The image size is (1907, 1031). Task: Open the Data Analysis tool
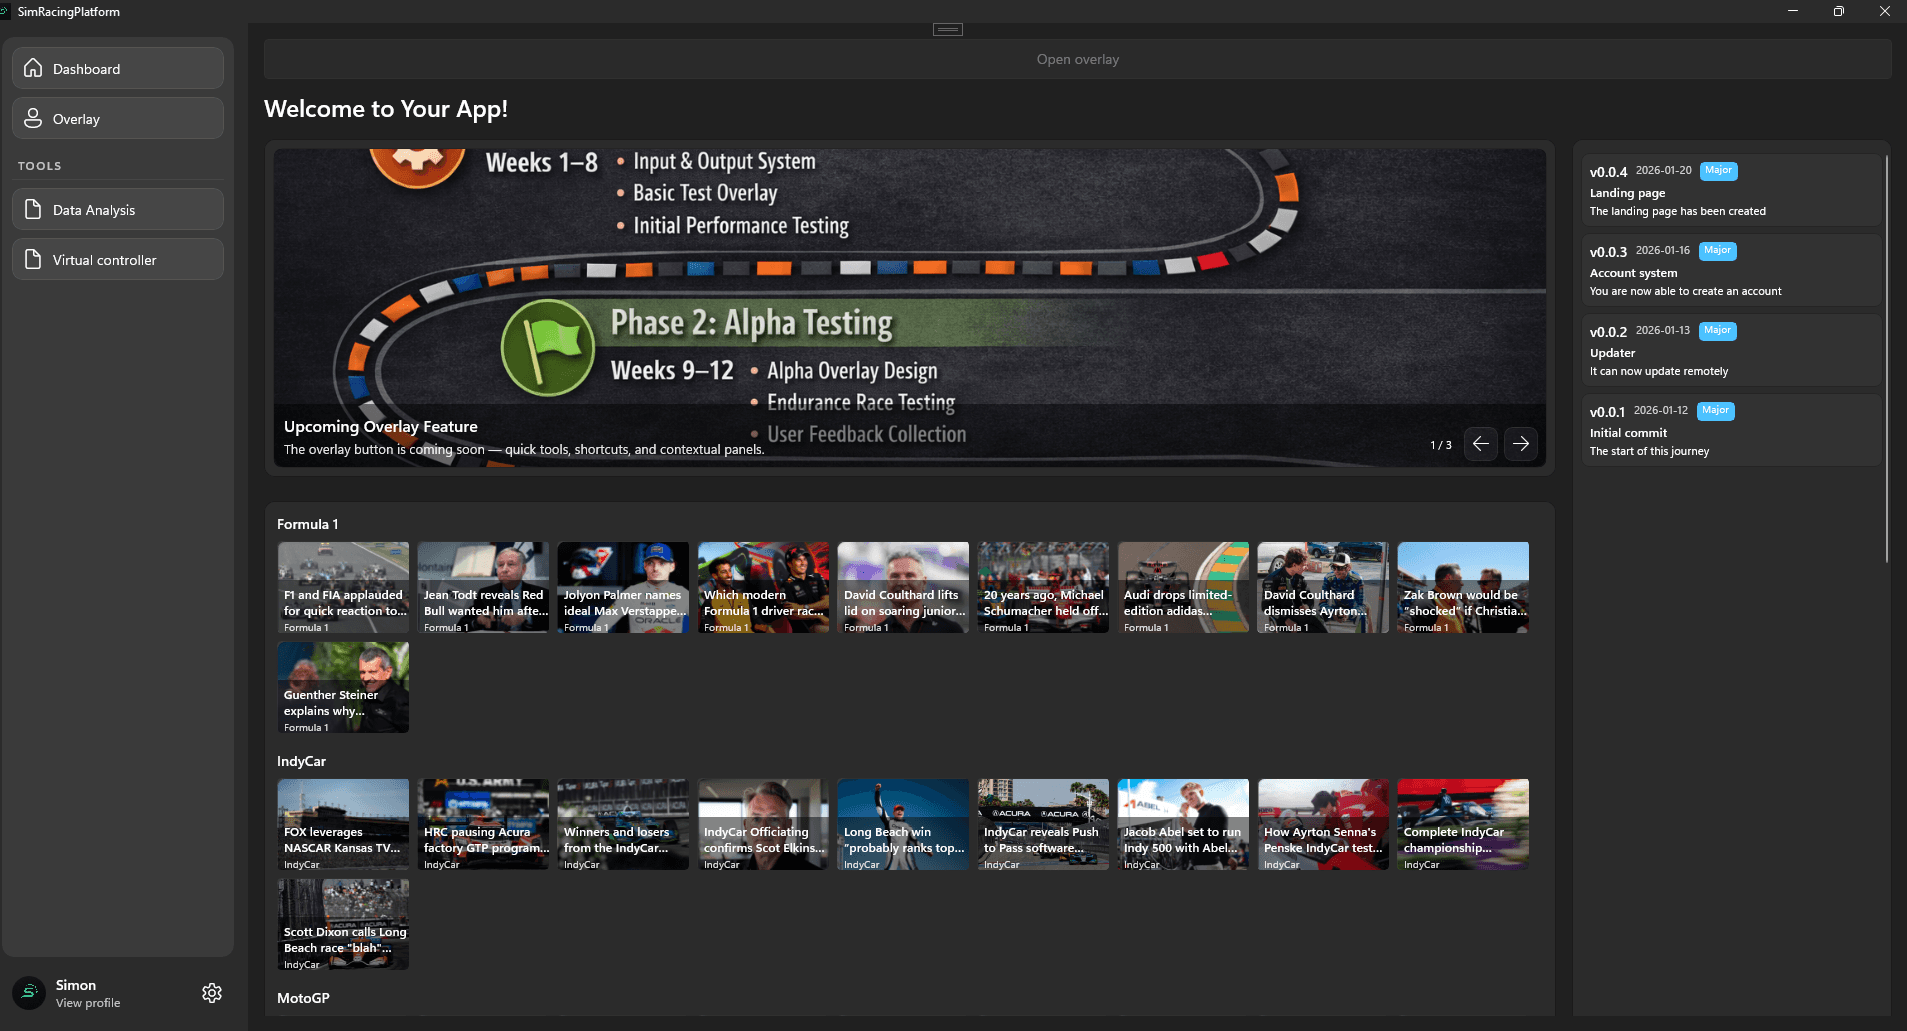coord(118,209)
